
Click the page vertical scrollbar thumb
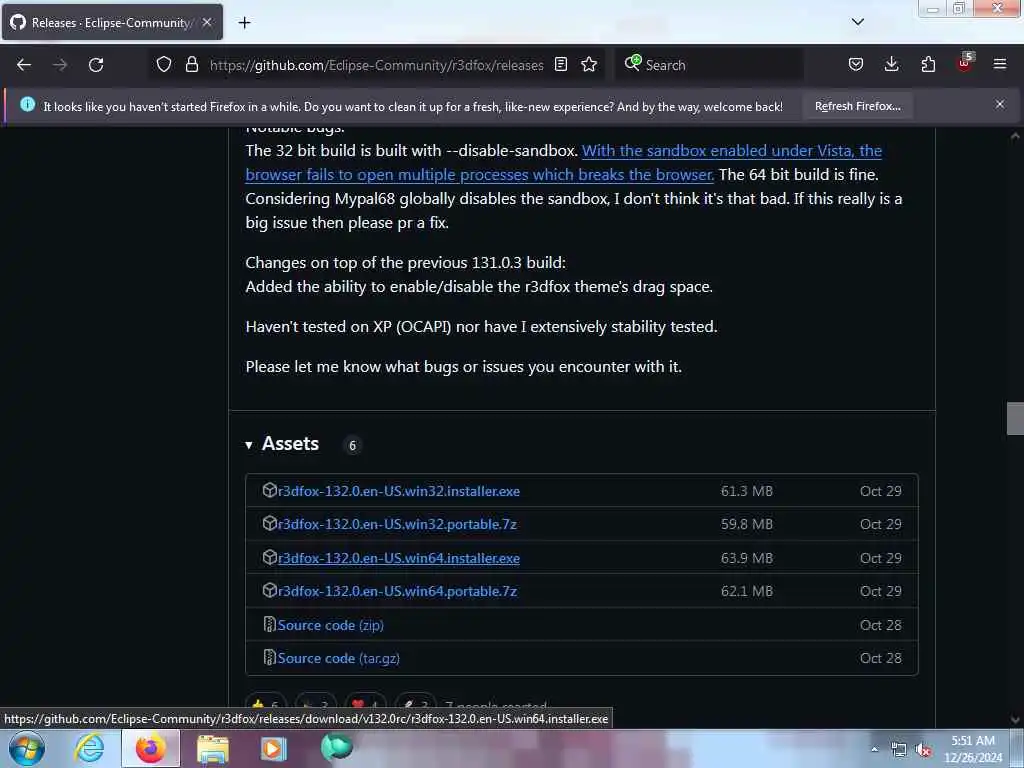(x=1015, y=419)
